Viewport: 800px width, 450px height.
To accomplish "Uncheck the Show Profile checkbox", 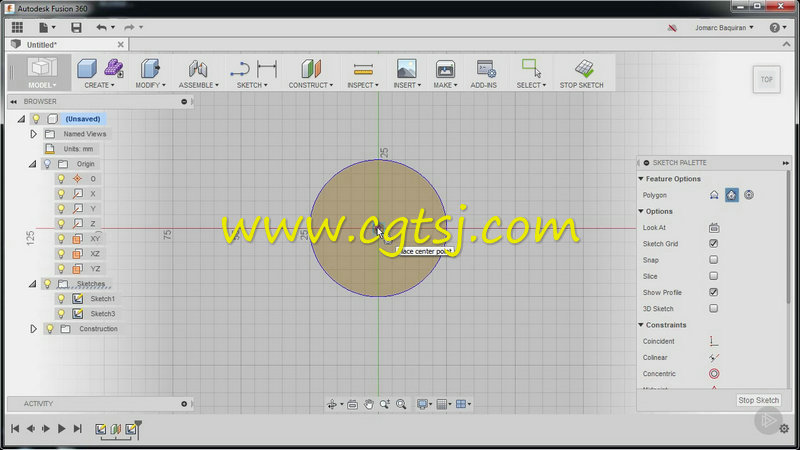I will tap(713, 292).
